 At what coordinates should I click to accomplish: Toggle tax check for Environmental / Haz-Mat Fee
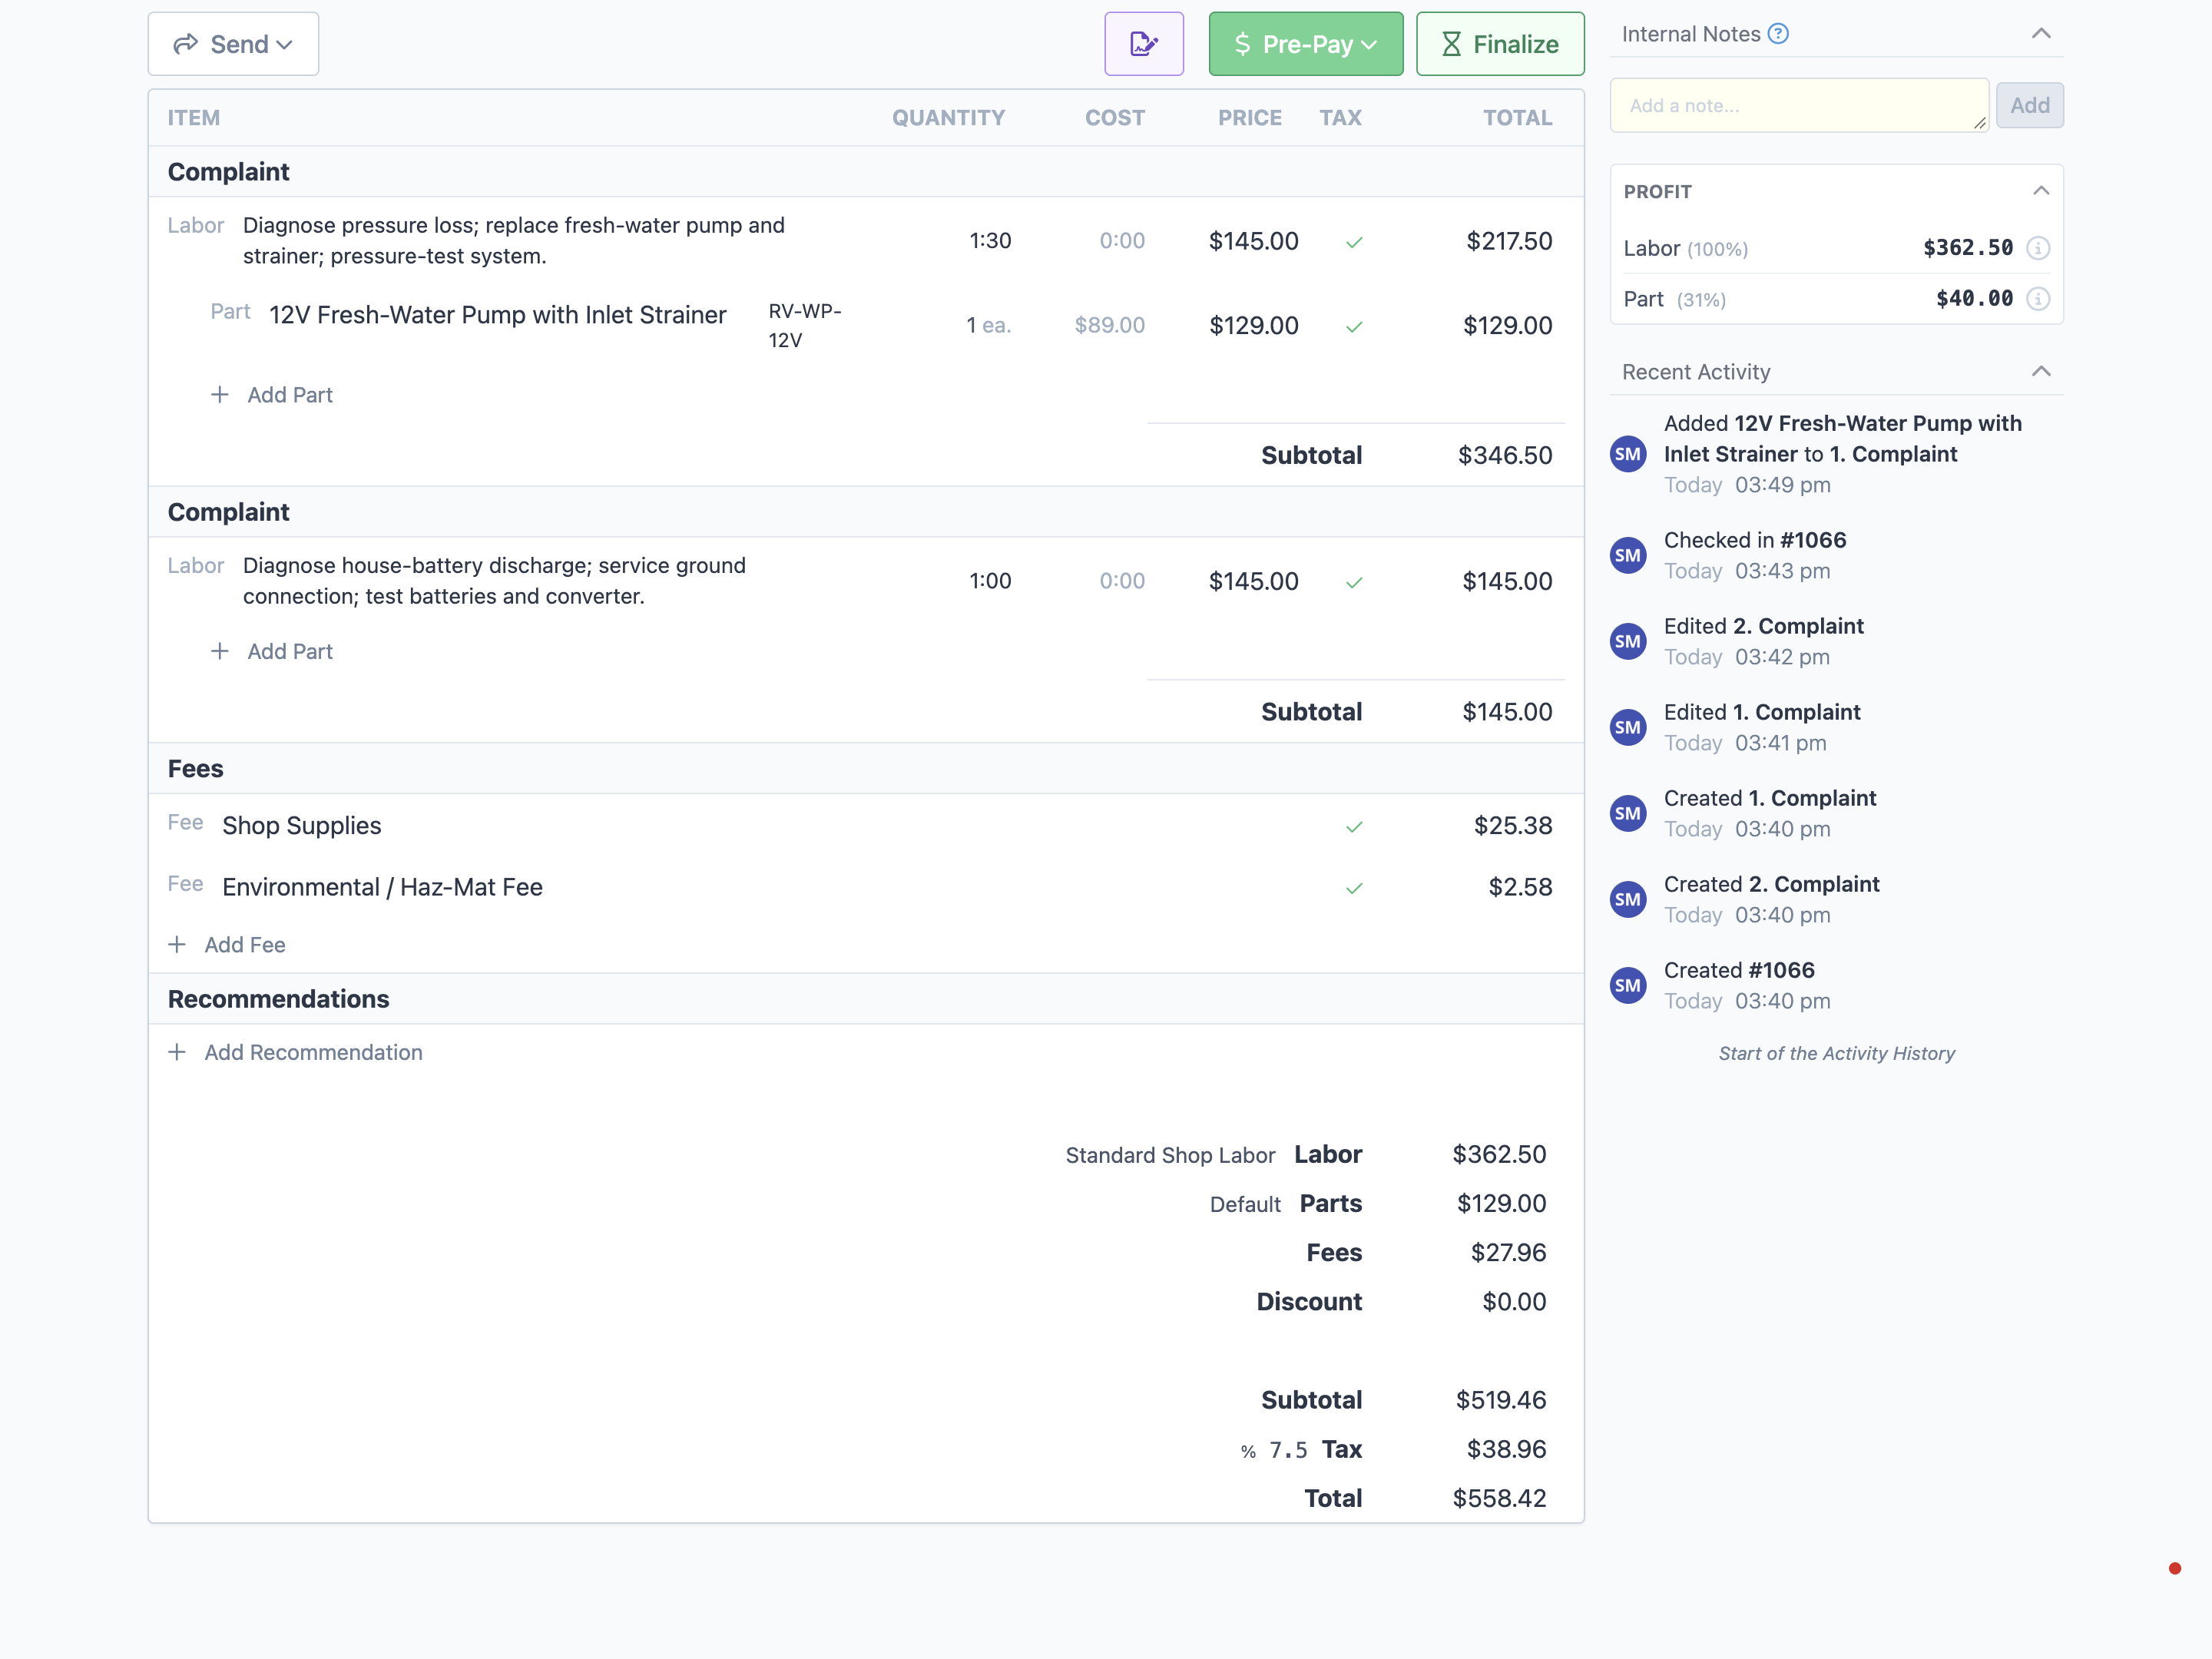point(1354,888)
